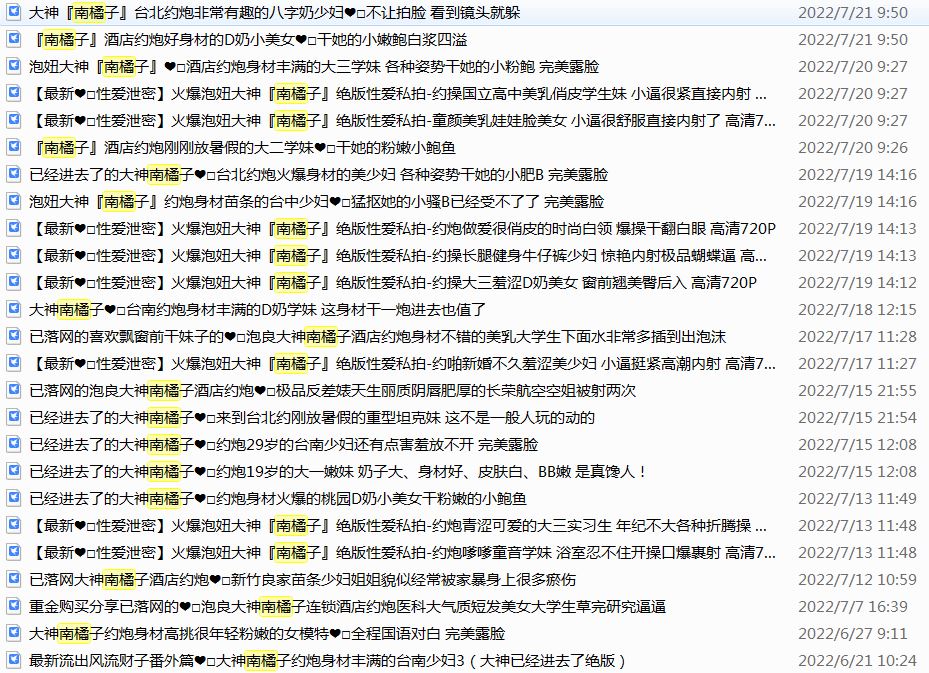Select the icon for the 2022/7/15 21:54 row

13,417
